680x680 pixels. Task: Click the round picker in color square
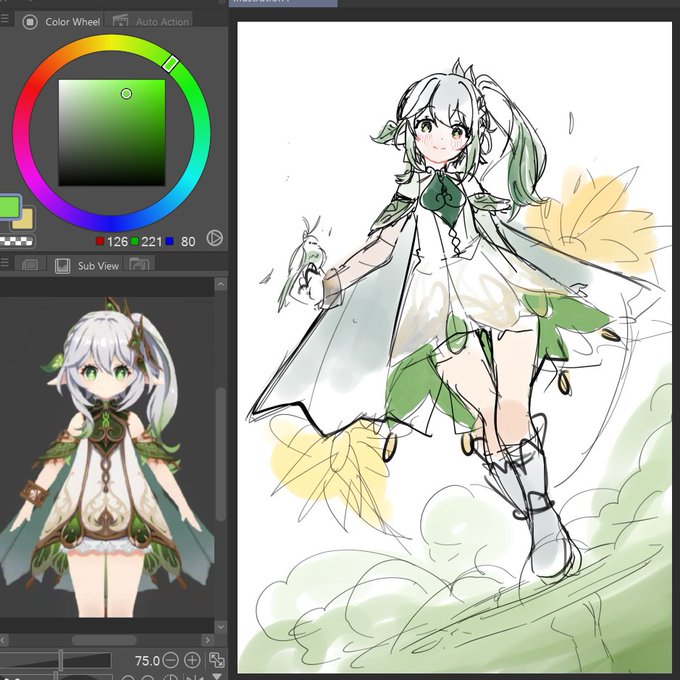point(126,94)
